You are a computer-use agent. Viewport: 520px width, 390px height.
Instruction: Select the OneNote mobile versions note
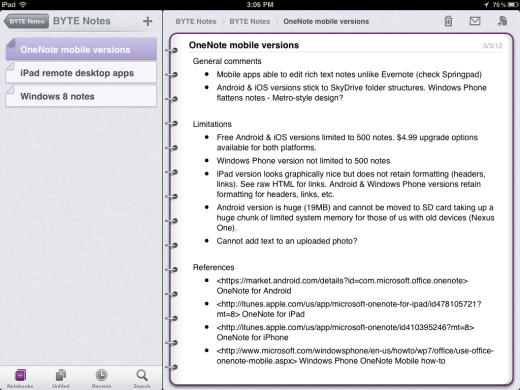pyautogui.click(x=81, y=49)
